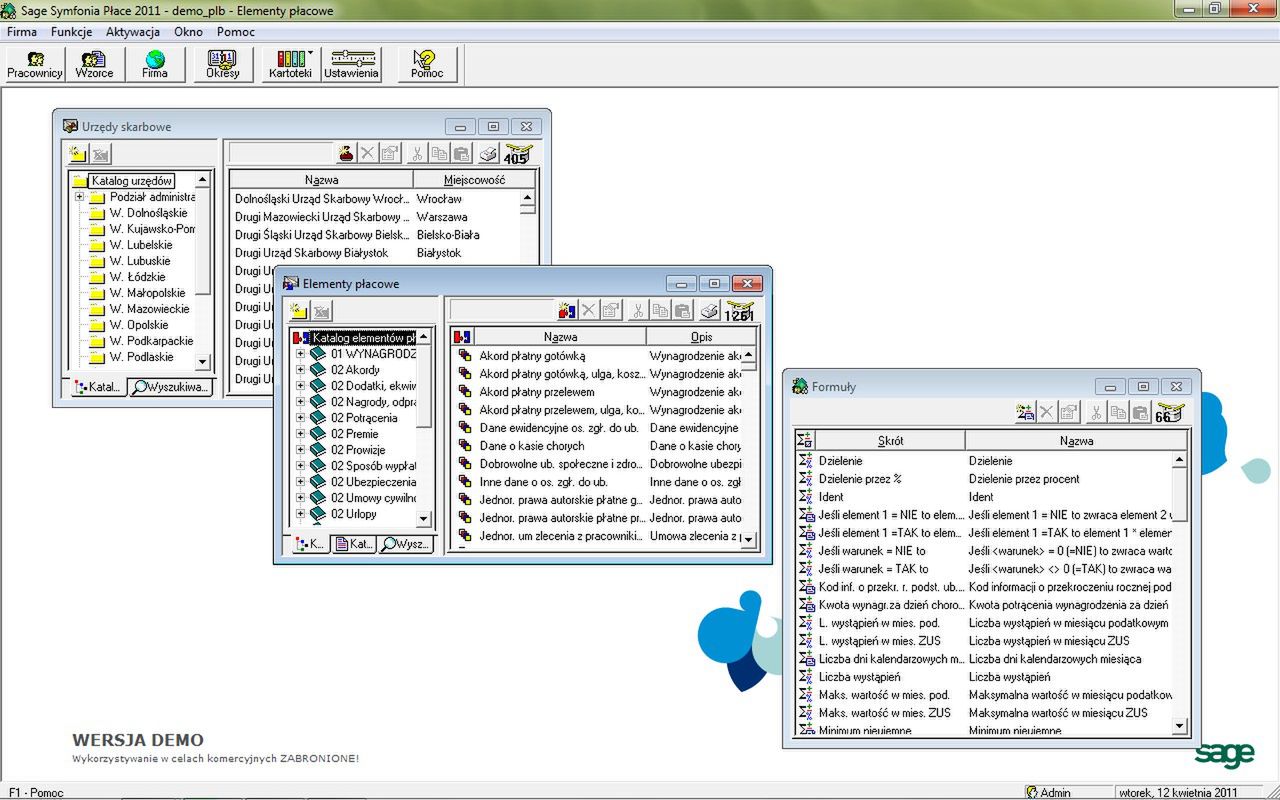Image resolution: width=1280 pixels, height=800 pixels.
Task: Click scroll-down arrow of Elementy płacowe tree
Action: 424,519
